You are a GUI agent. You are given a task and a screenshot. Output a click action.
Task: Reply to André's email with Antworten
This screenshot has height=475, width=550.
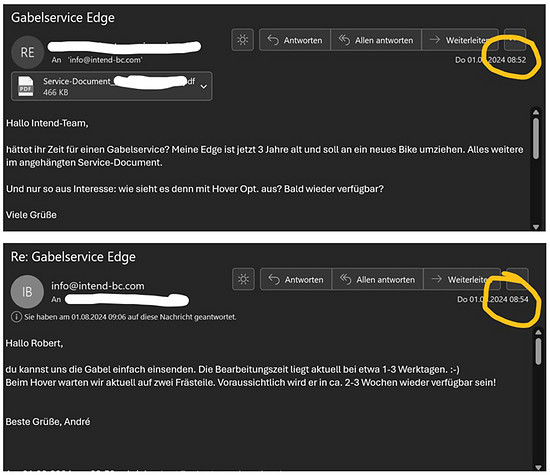click(296, 280)
